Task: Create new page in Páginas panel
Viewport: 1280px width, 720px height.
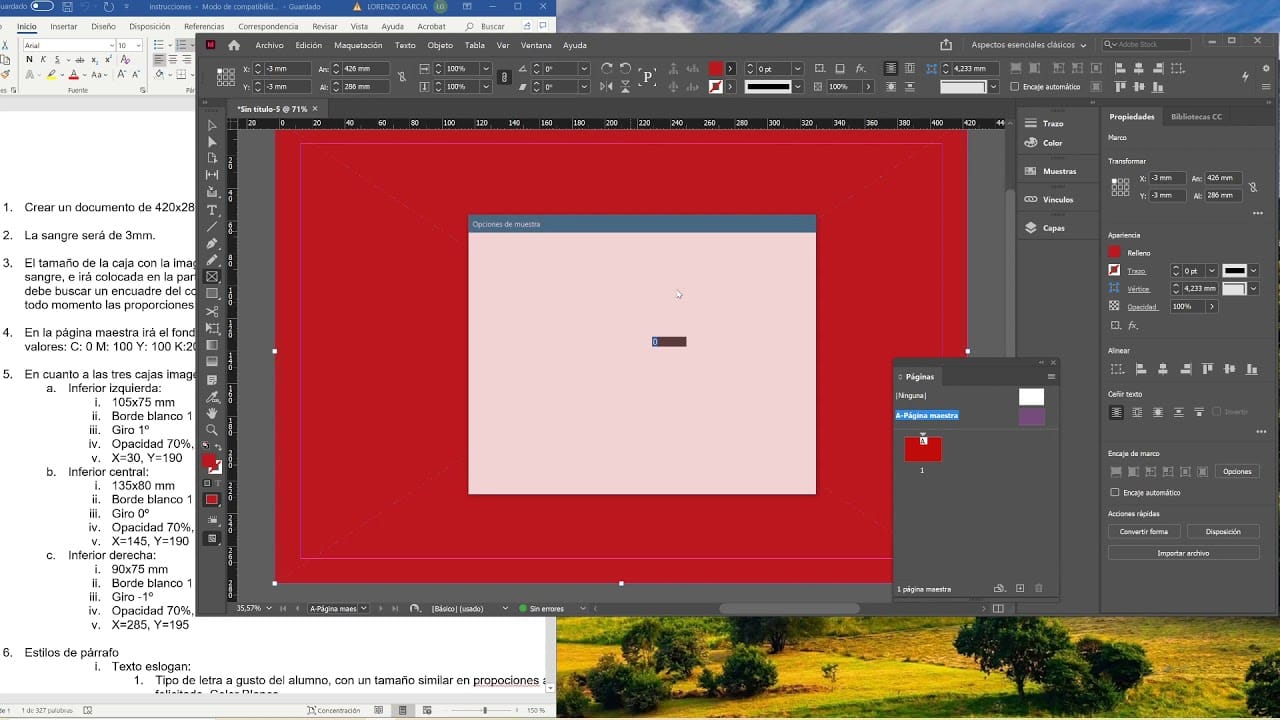Action: (x=1020, y=589)
